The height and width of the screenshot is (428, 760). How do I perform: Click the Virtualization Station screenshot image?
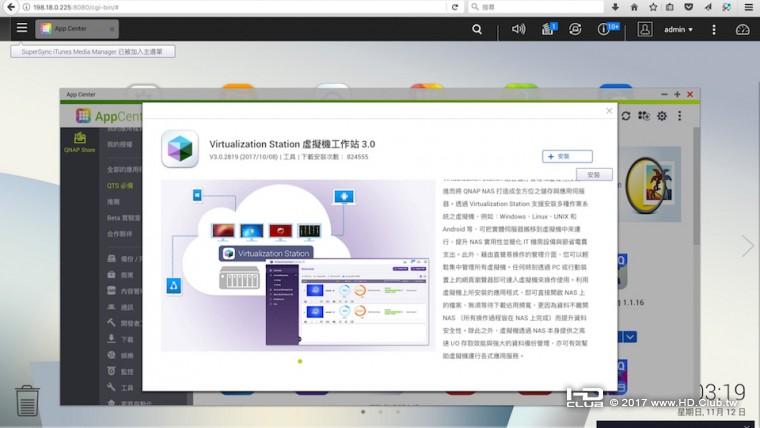[x=298, y=265]
